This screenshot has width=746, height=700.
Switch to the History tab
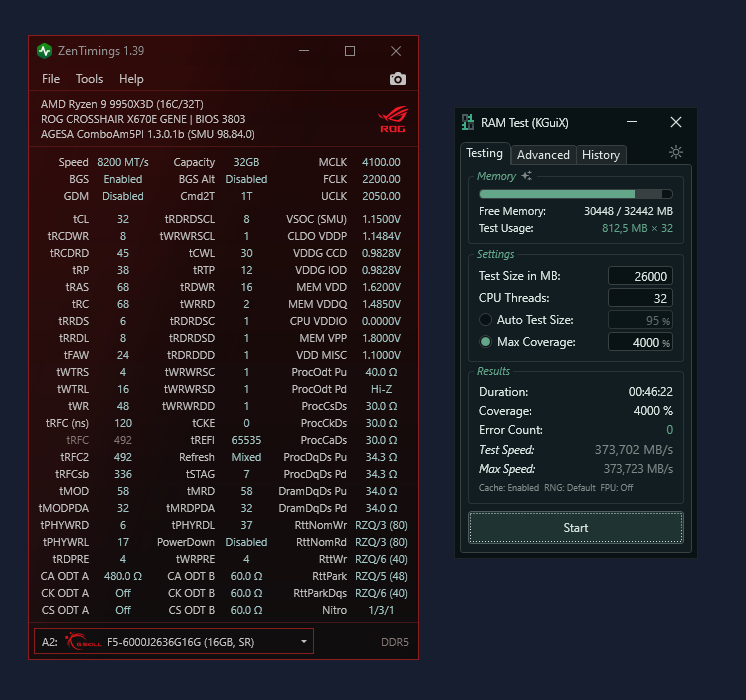tap(600, 155)
